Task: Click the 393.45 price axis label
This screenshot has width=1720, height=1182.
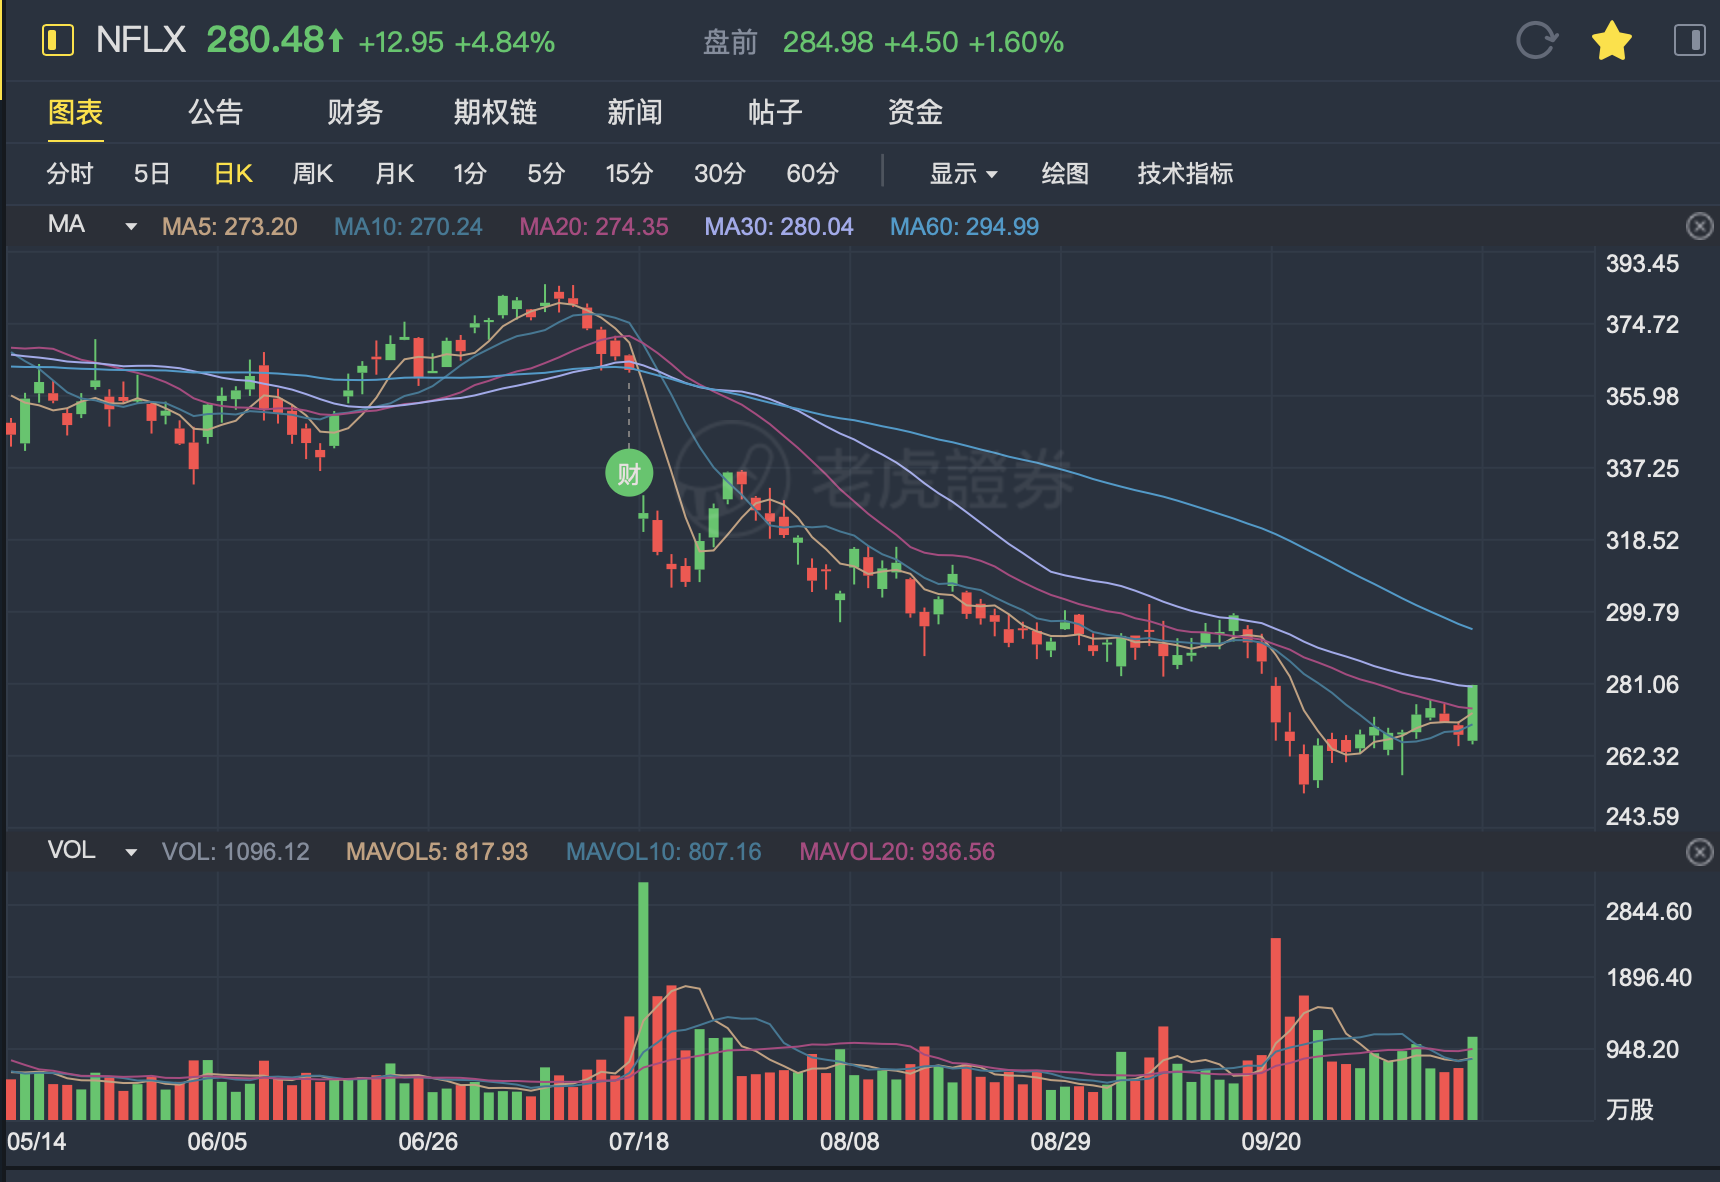Action: point(1642,264)
